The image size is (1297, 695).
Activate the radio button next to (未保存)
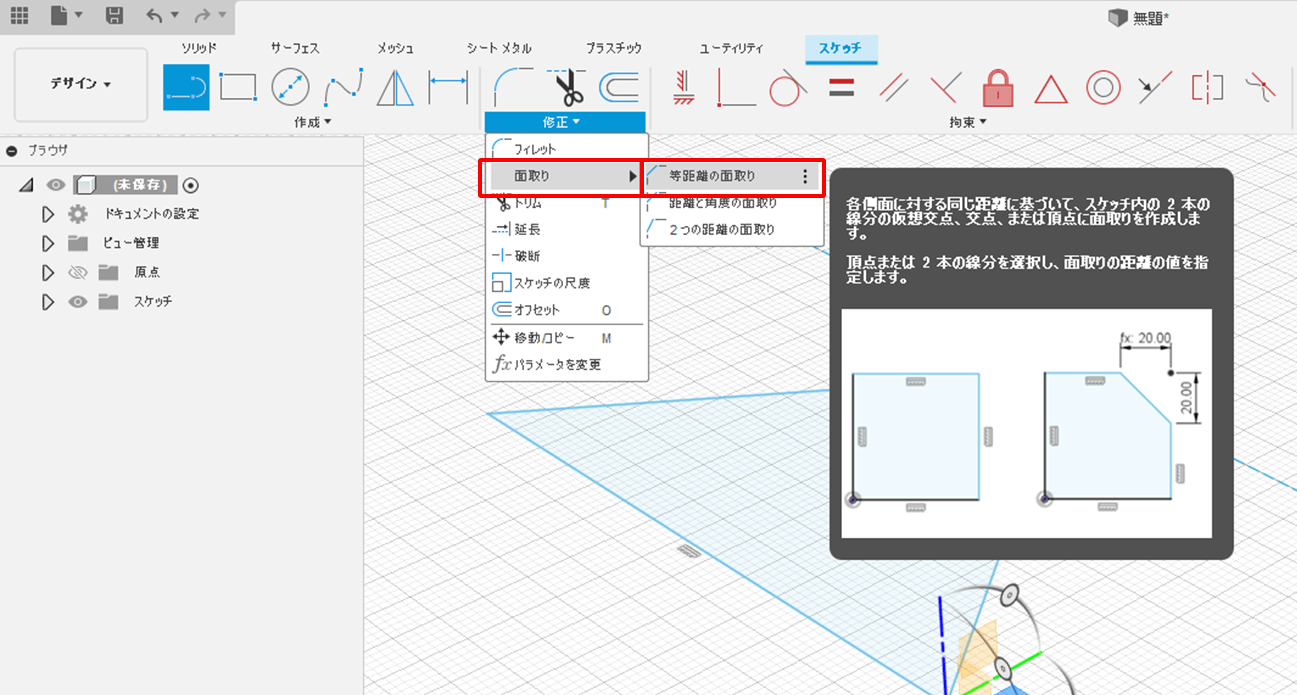coord(191,185)
